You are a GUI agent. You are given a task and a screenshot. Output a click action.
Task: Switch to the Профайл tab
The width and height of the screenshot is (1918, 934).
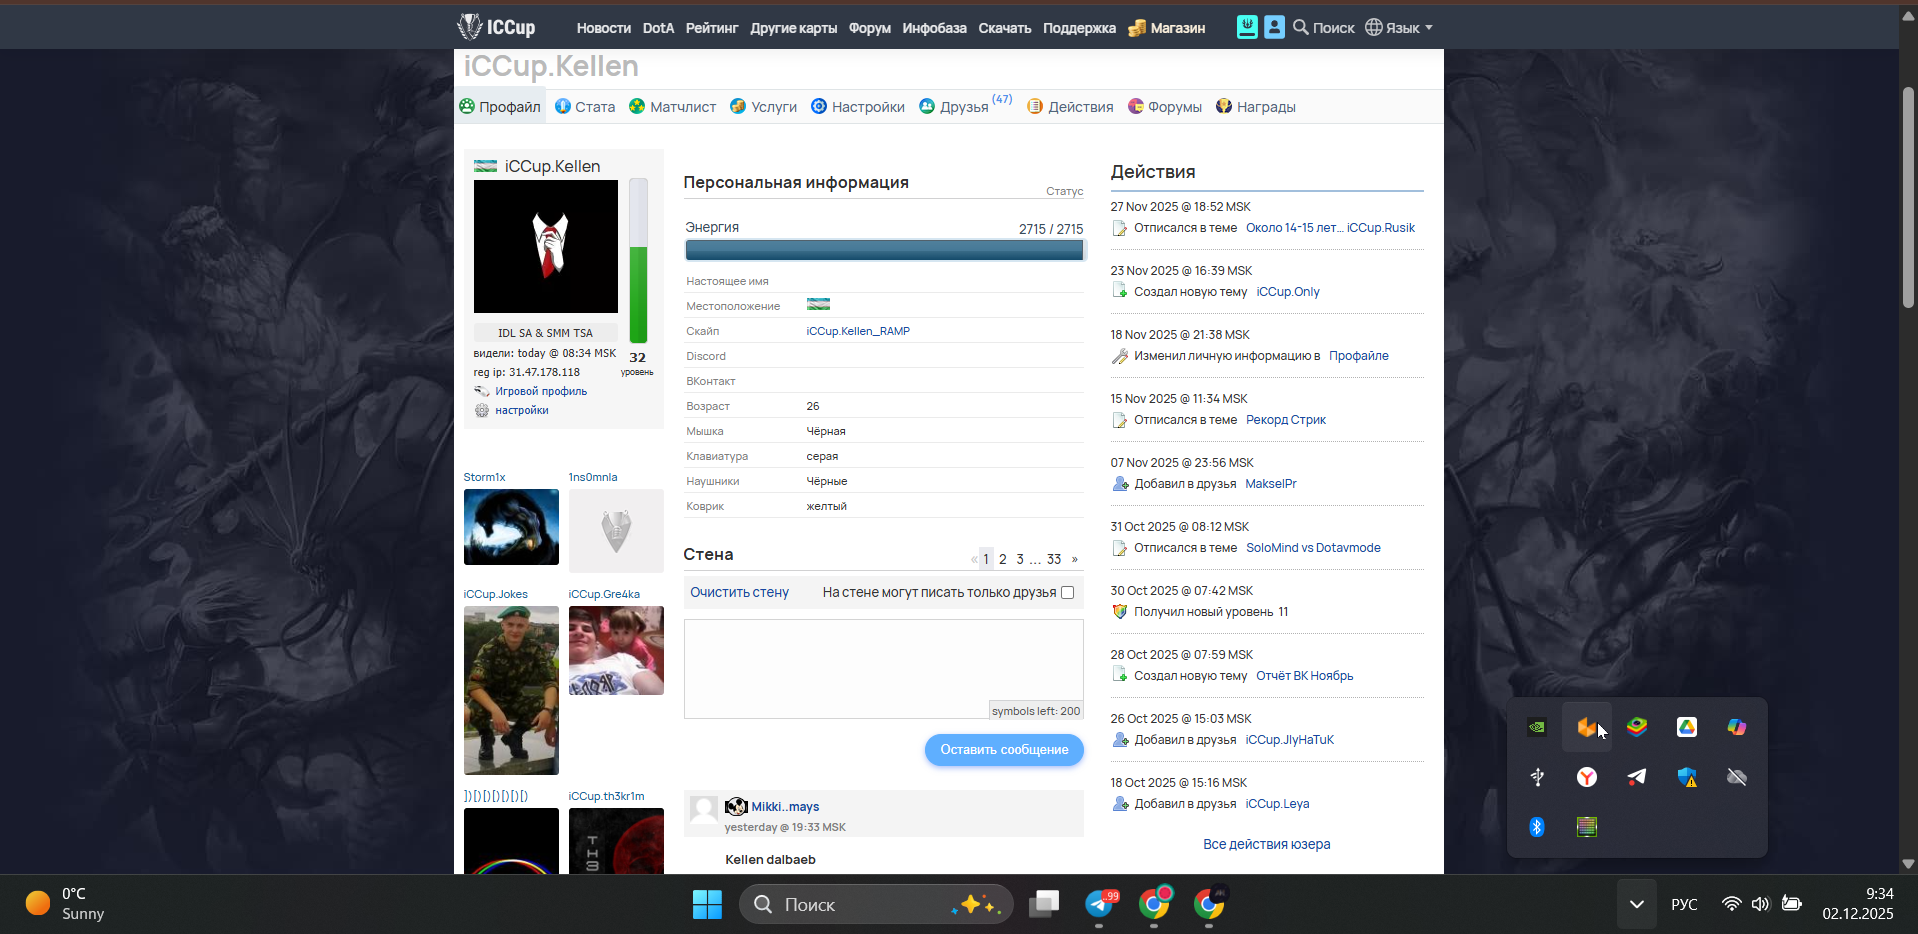pos(500,107)
